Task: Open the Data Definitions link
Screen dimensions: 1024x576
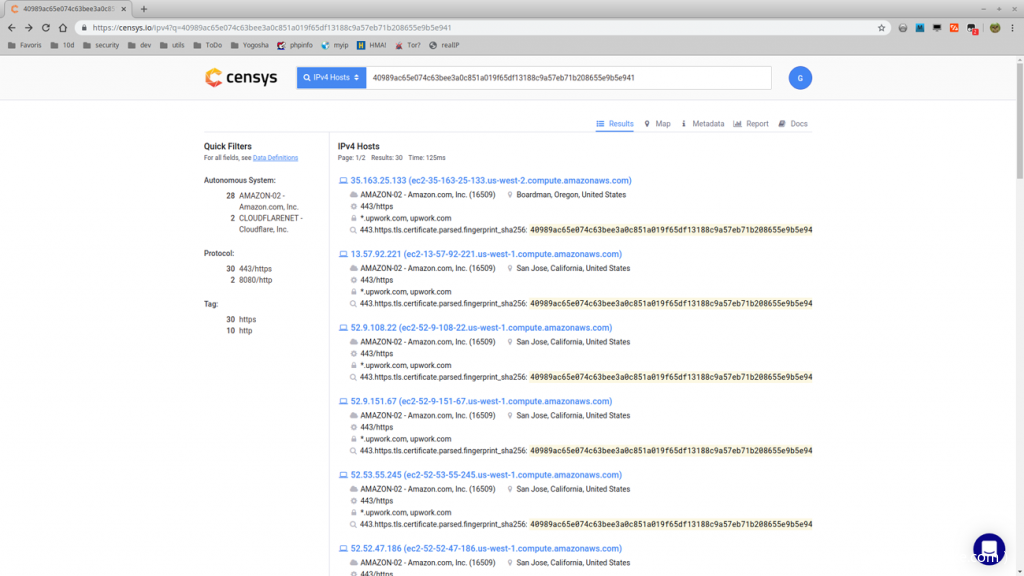Action: (x=275, y=158)
